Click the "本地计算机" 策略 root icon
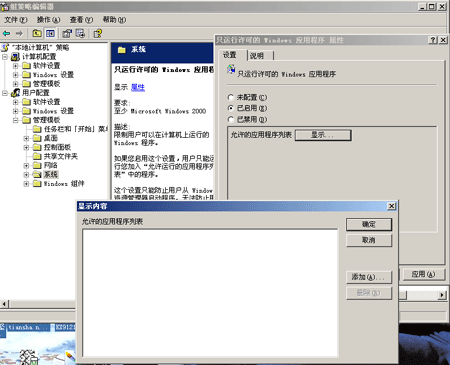 point(5,48)
